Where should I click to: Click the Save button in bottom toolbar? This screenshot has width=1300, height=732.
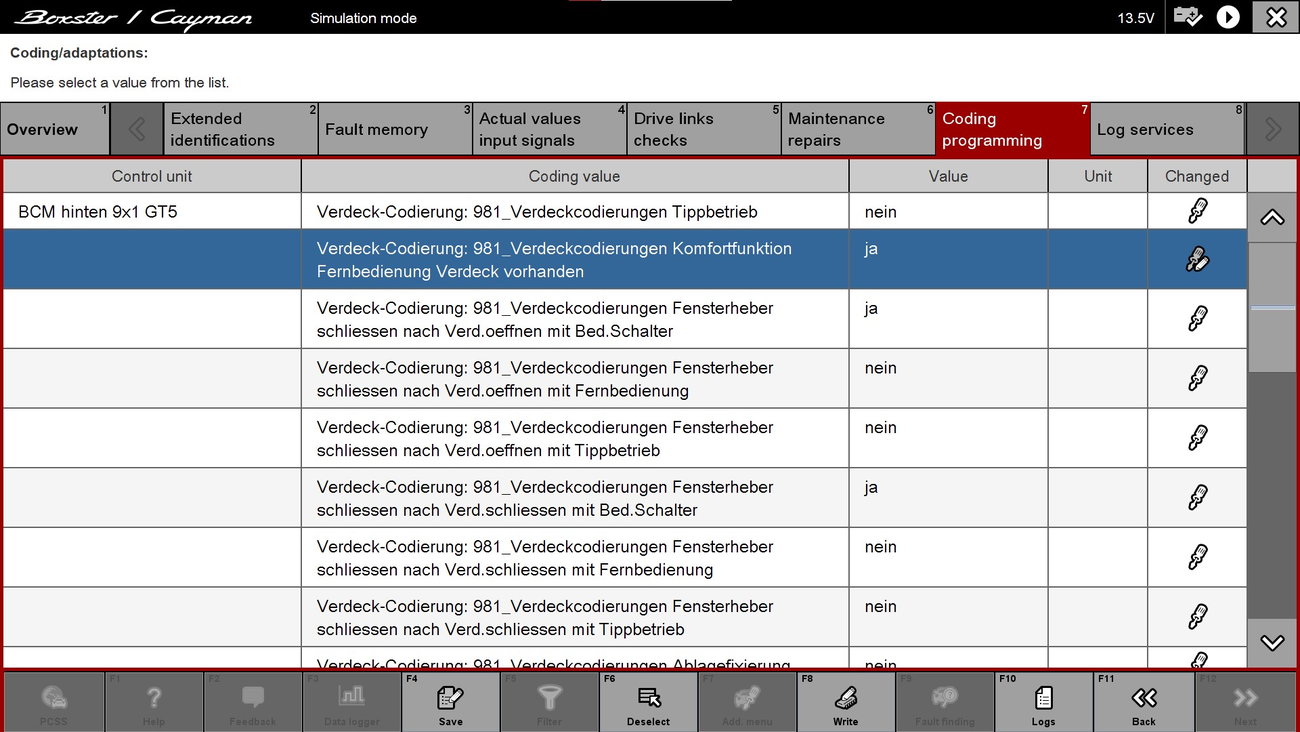(450, 702)
